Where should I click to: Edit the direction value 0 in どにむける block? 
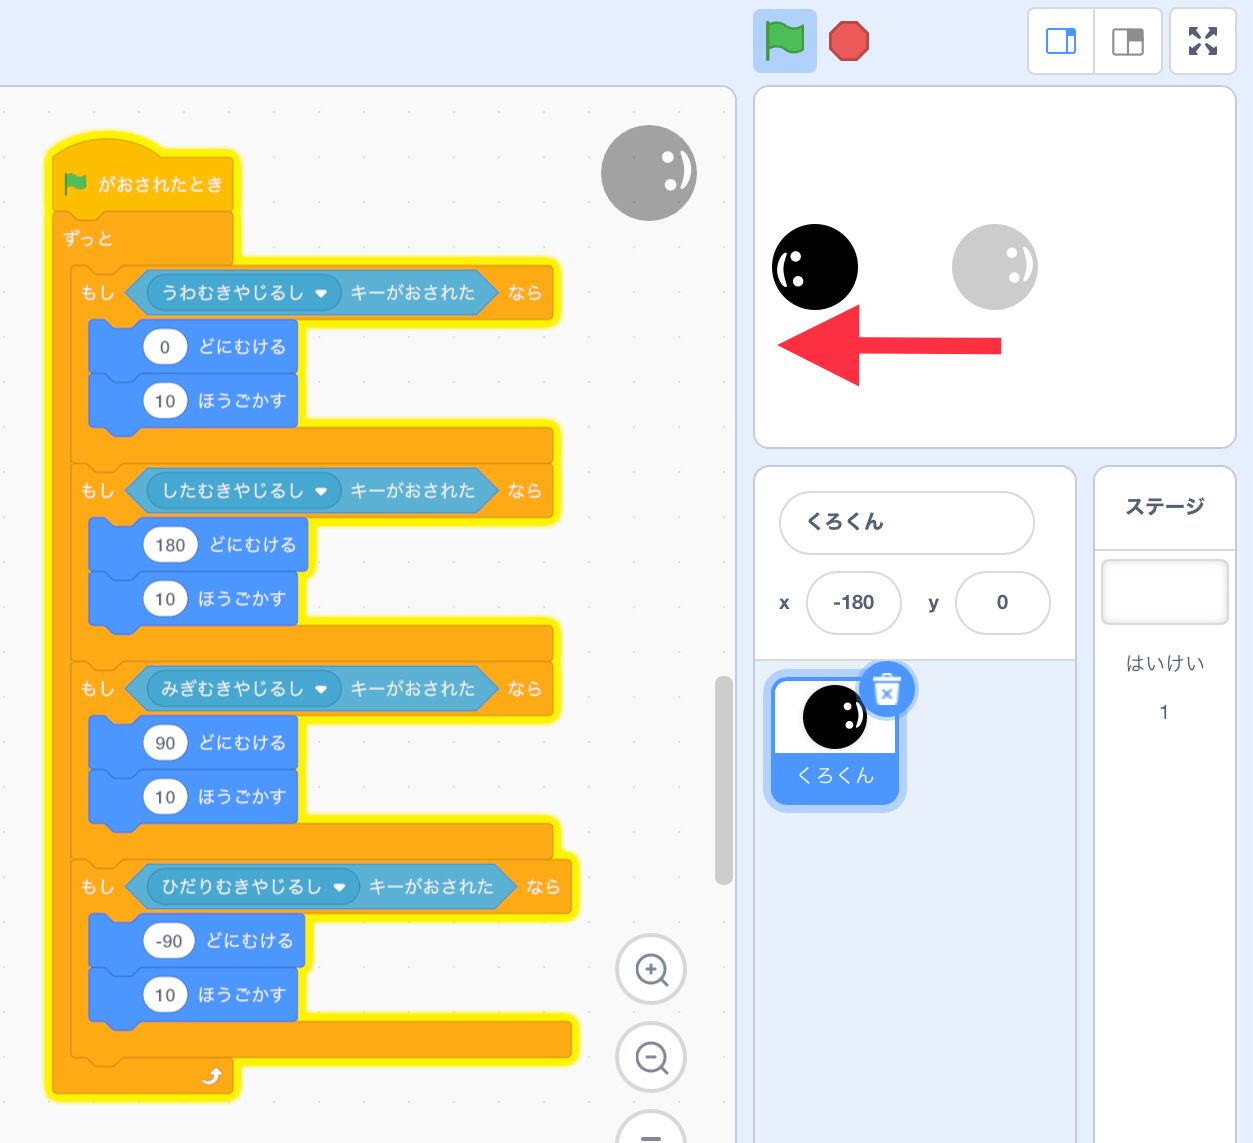coord(165,347)
